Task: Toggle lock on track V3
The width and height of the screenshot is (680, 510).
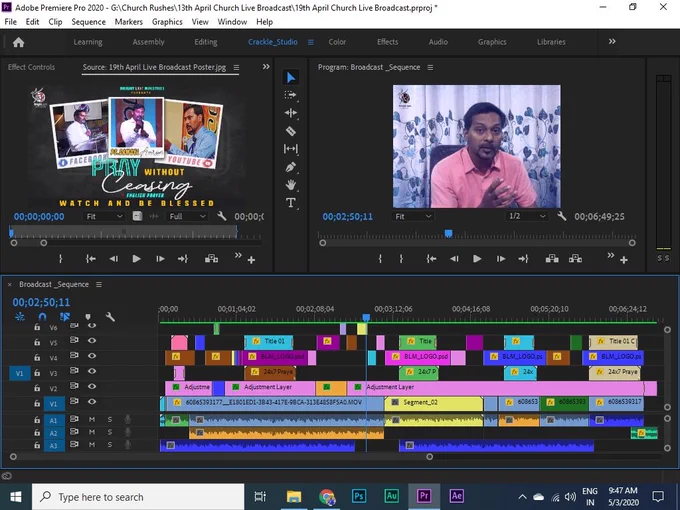Action: pyautogui.click(x=37, y=372)
